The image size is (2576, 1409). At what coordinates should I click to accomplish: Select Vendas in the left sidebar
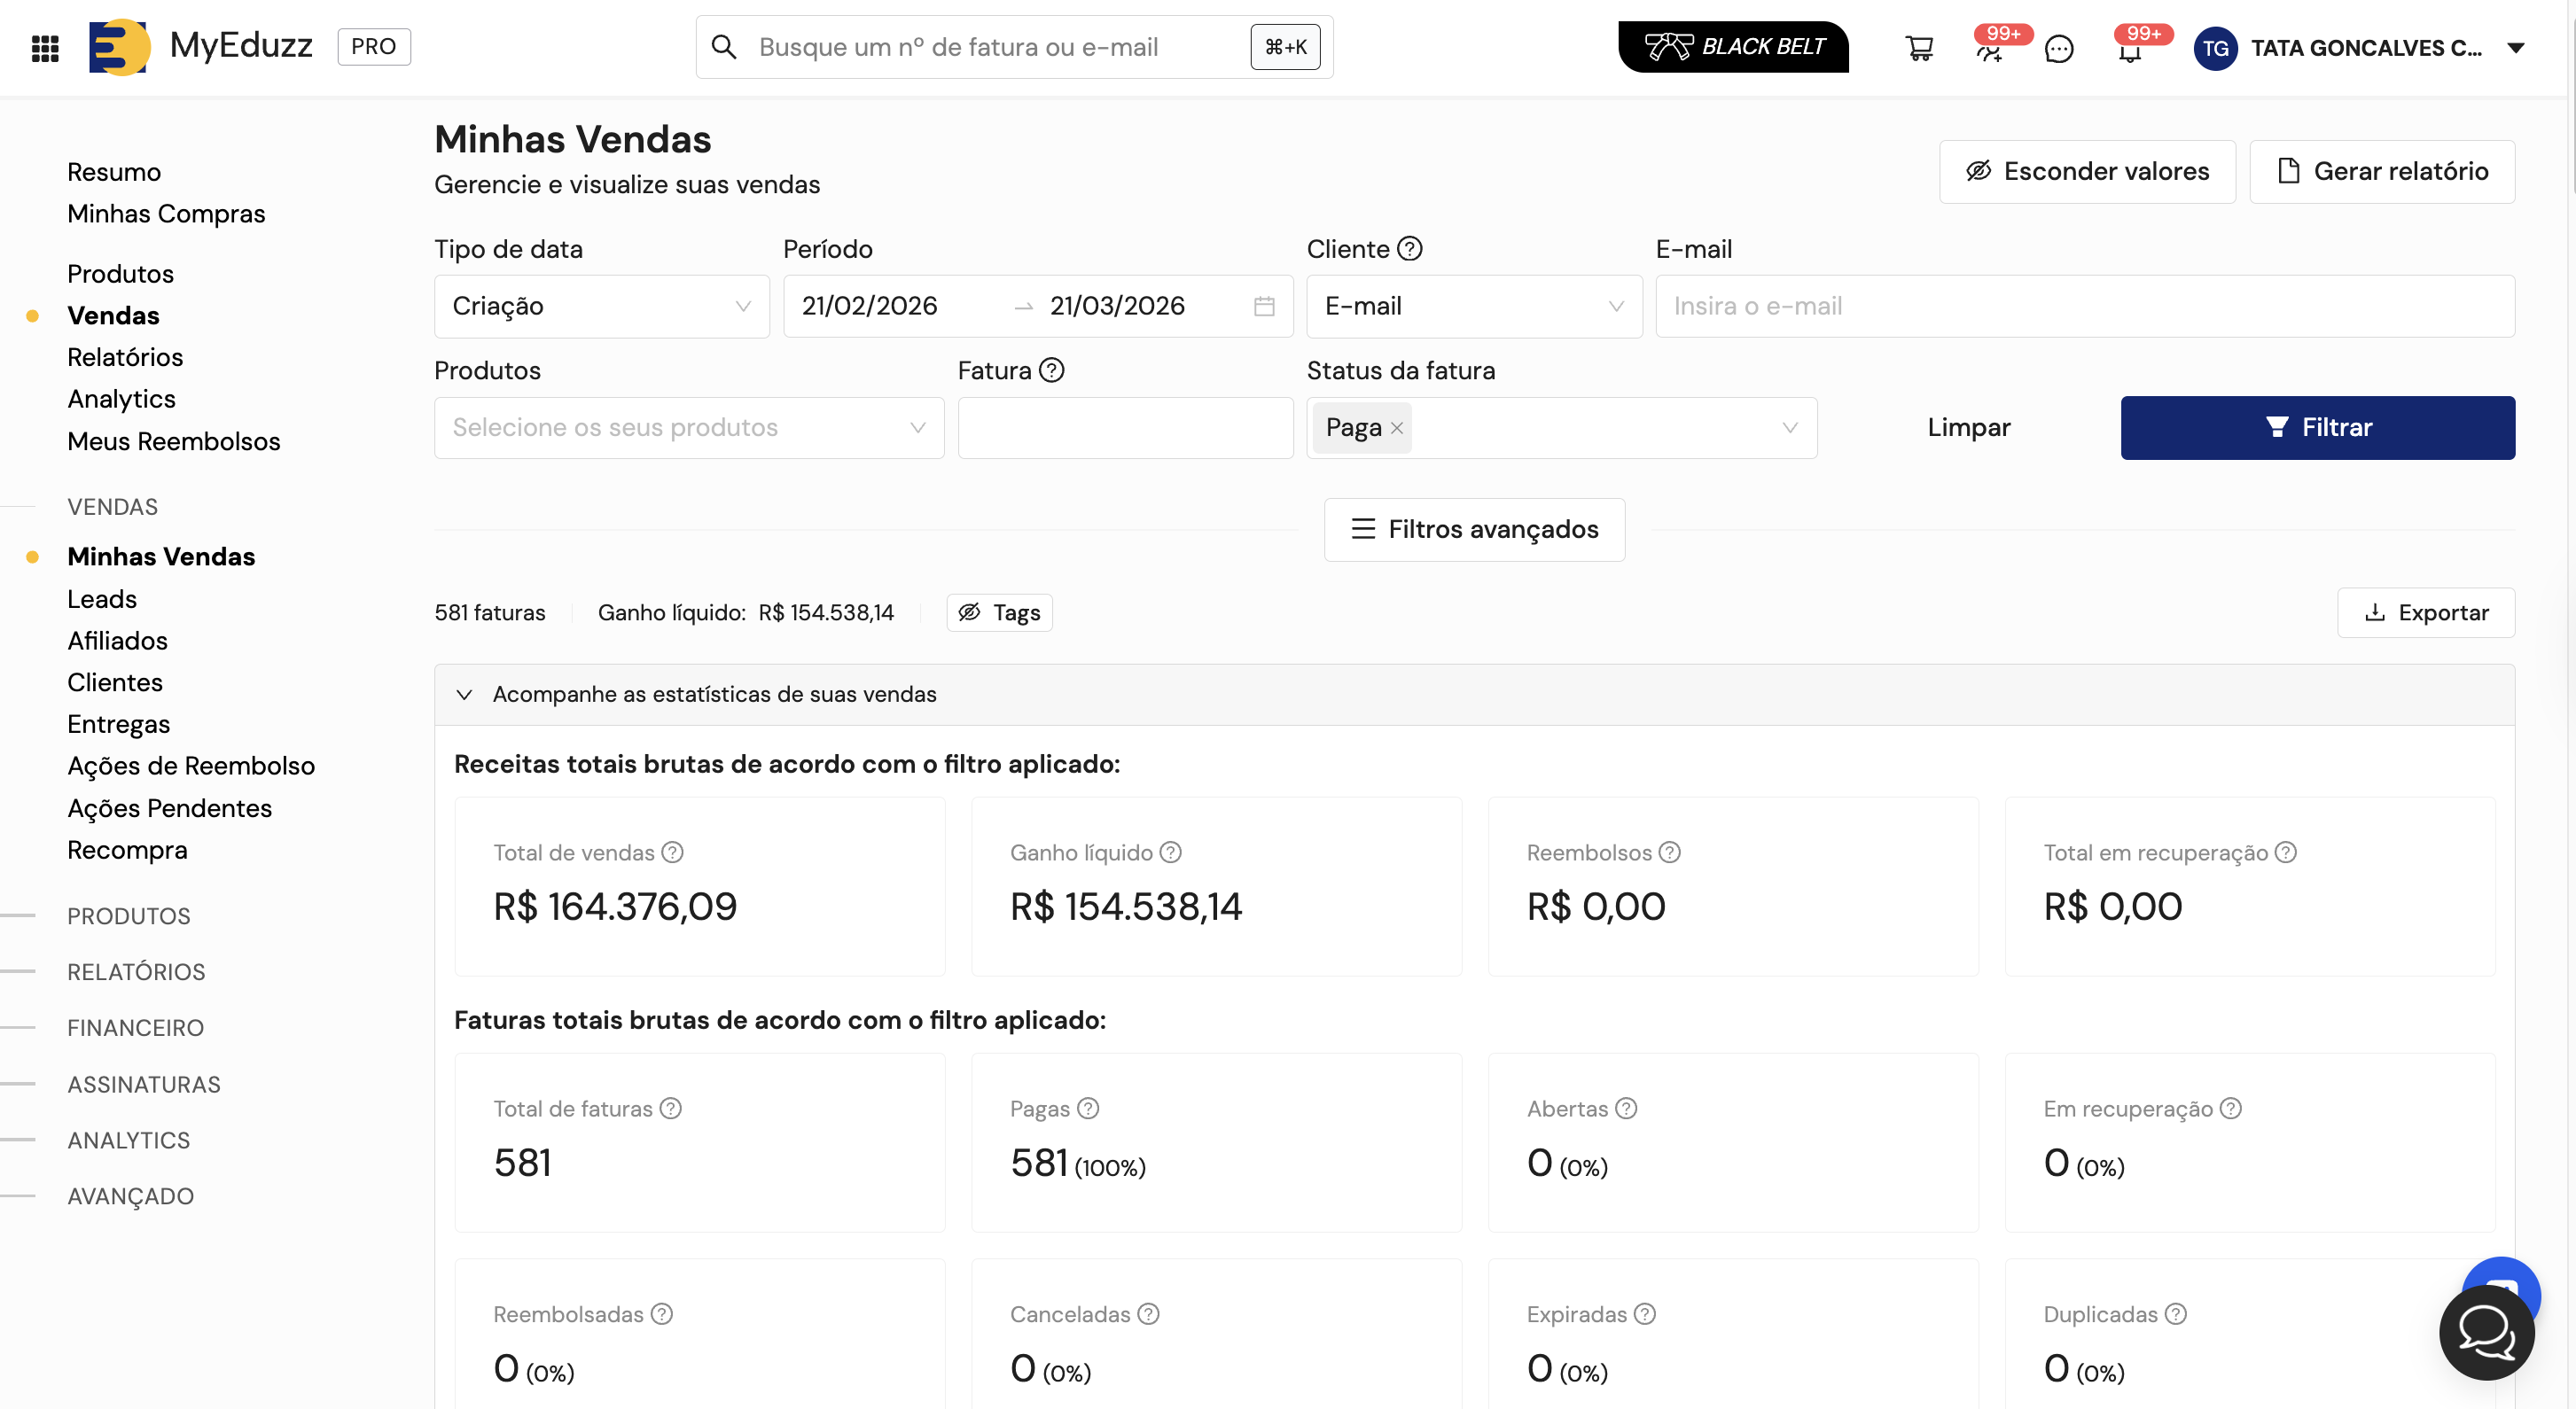(x=113, y=315)
